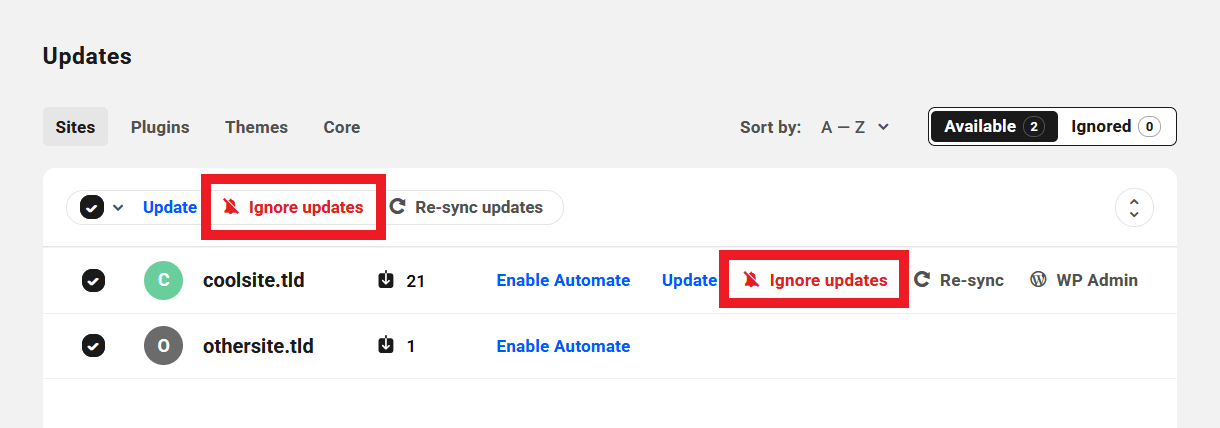Click the WordPress logo icon
The image size is (1220, 428).
[1039, 280]
